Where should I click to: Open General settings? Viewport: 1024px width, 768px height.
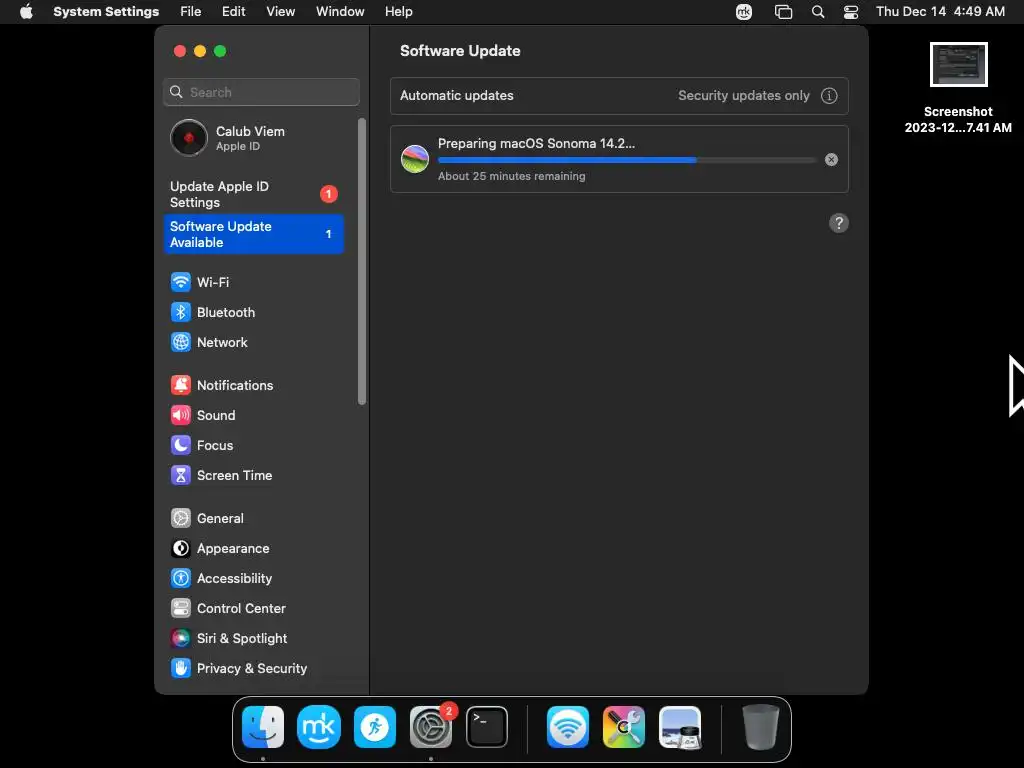click(x=253, y=519)
